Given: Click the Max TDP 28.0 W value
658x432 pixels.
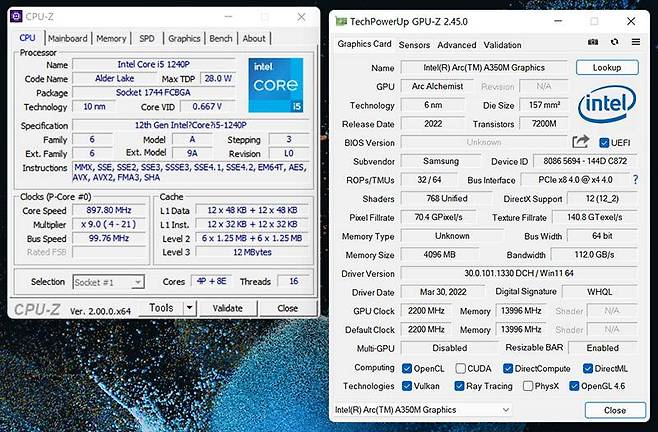Looking at the screenshot, I should 218,79.
